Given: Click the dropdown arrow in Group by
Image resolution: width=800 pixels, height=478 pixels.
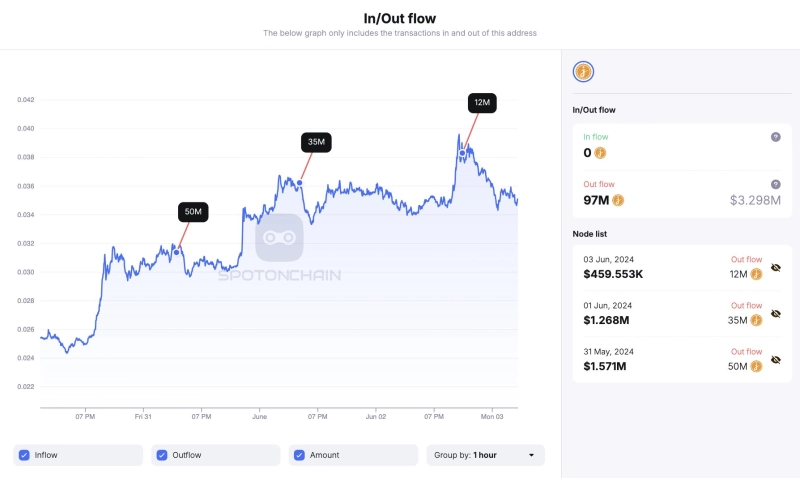Looking at the screenshot, I should point(531,455).
